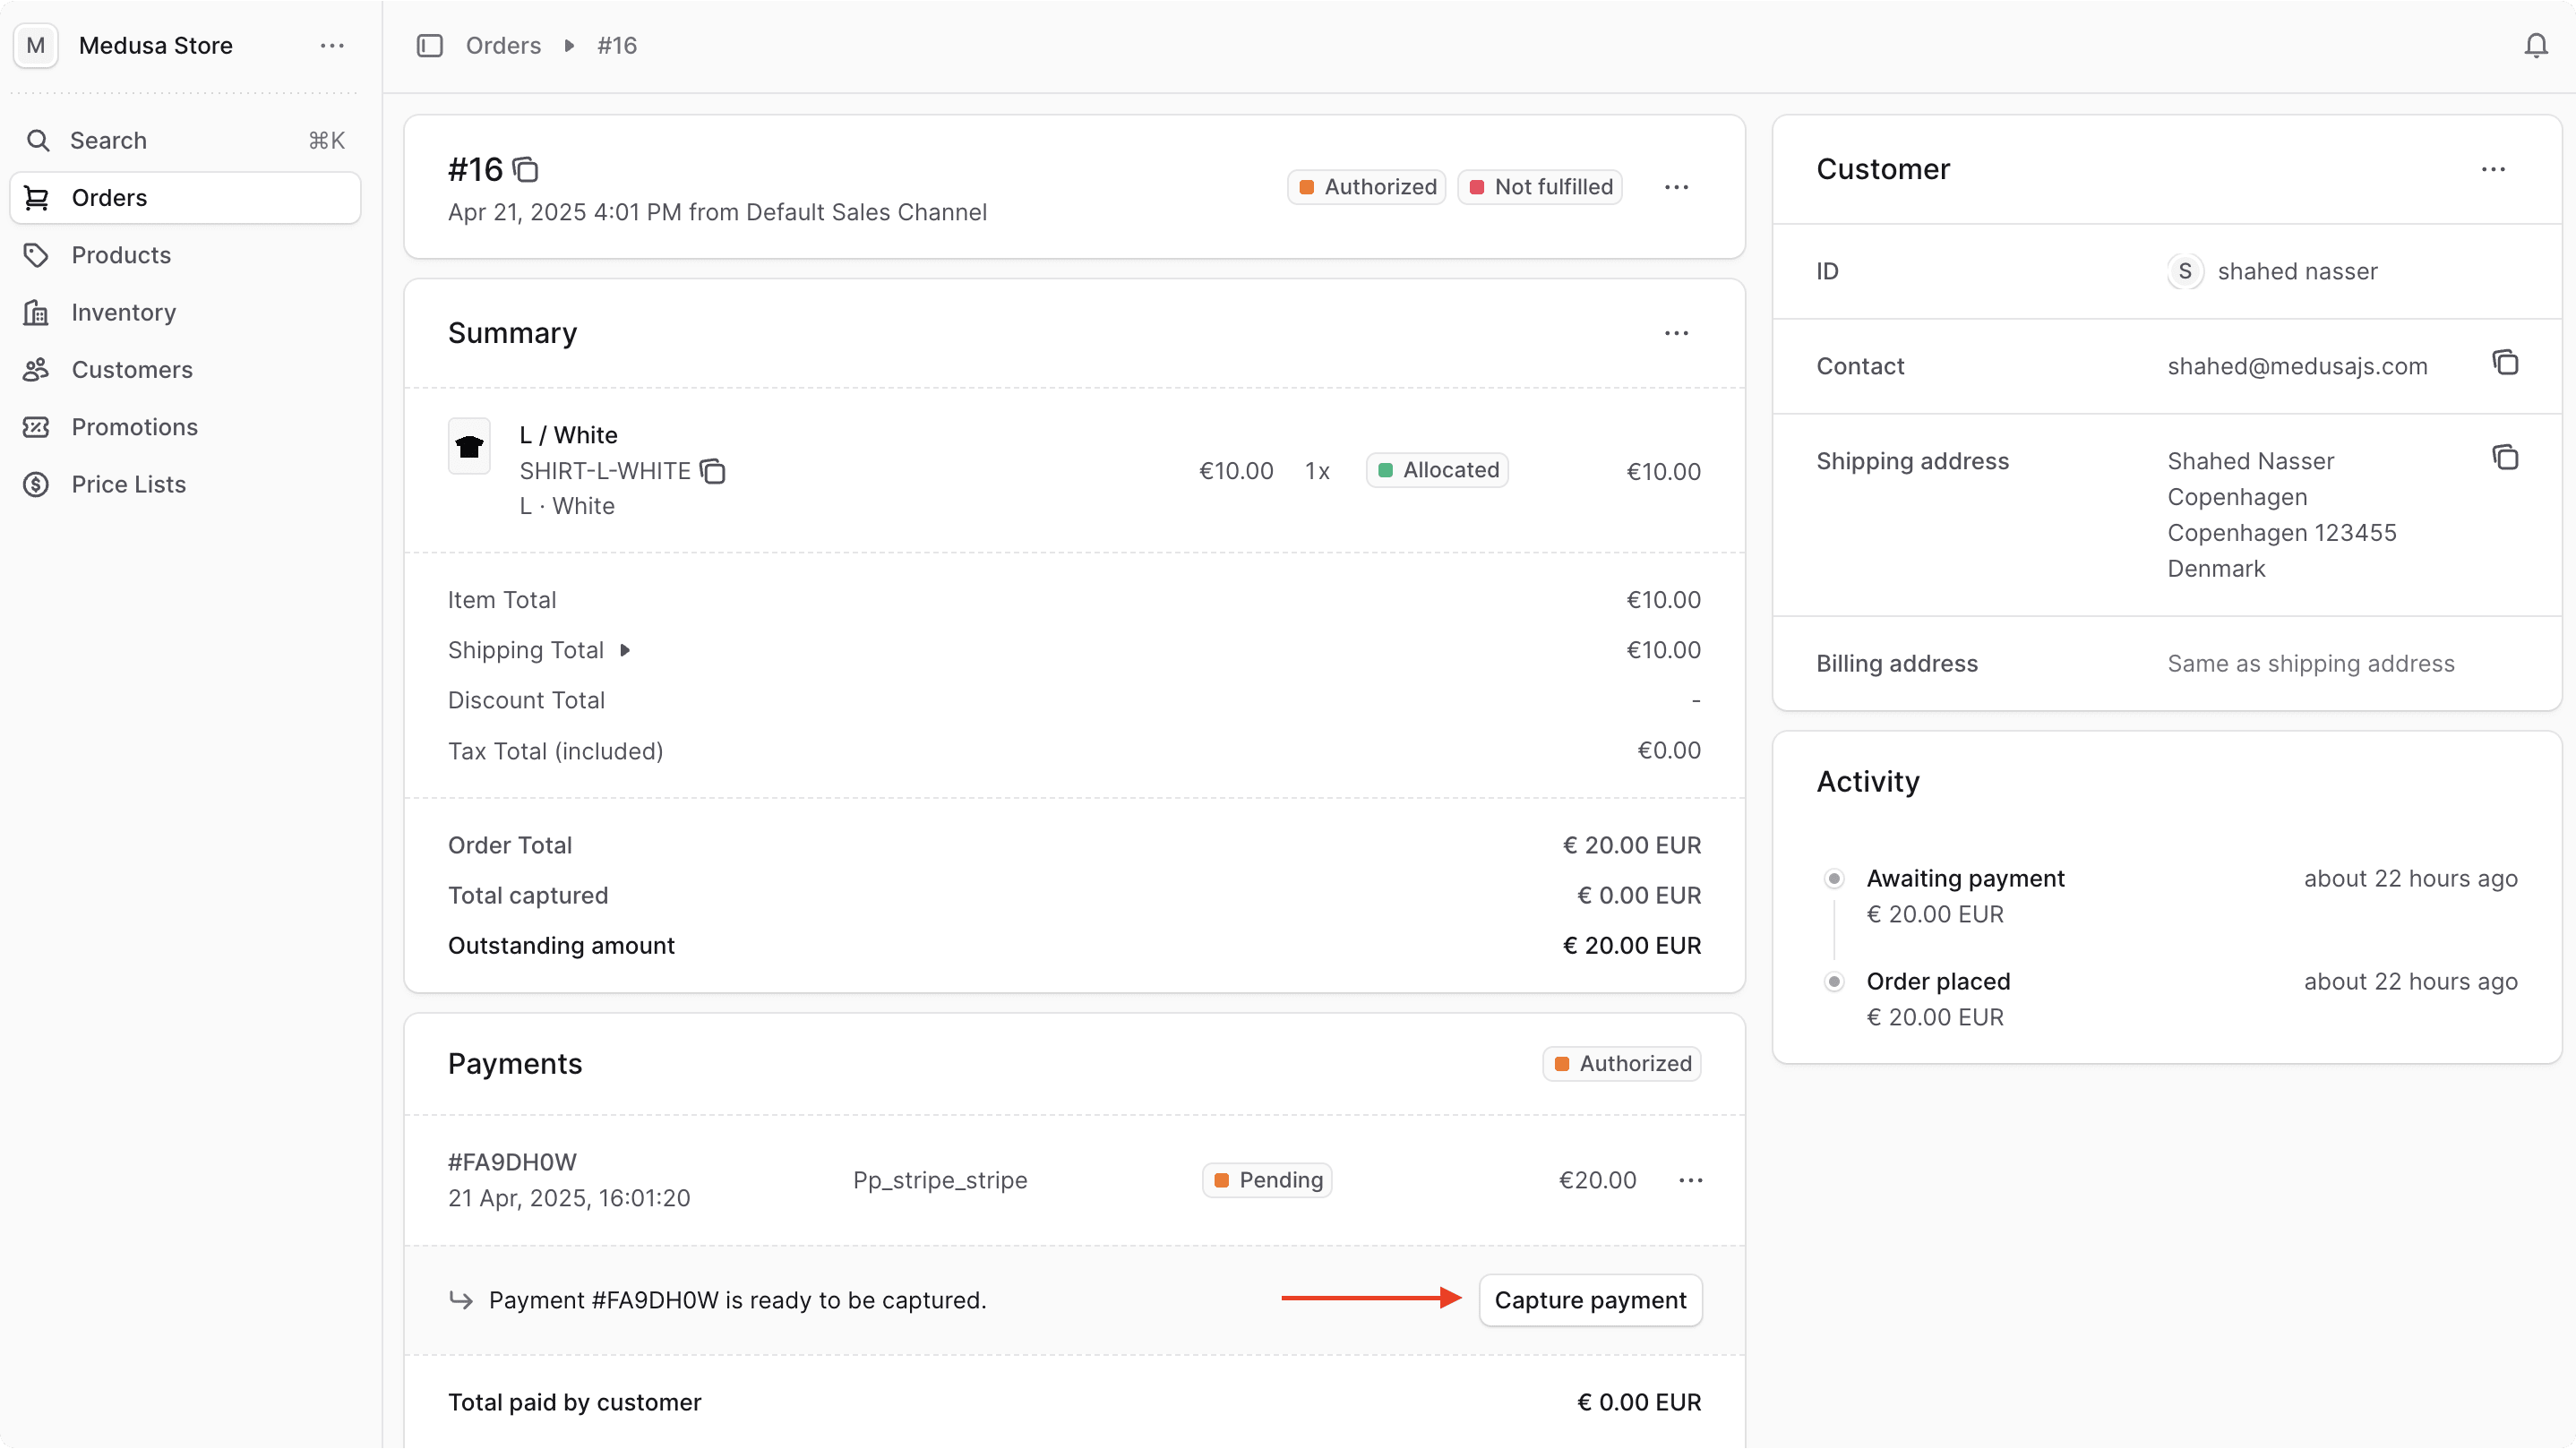Copy the SKU SHIRT-L-WHITE

(x=714, y=471)
